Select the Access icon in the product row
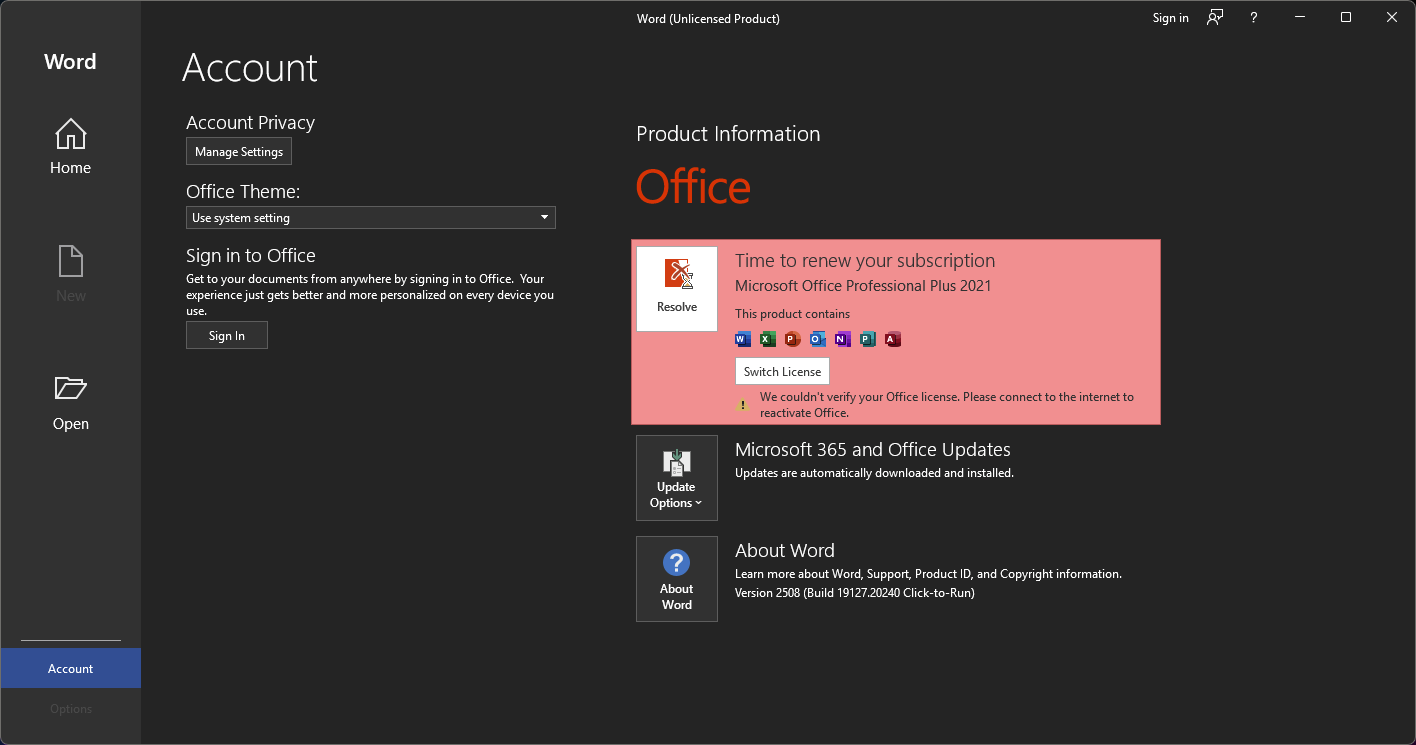 (x=892, y=339)
